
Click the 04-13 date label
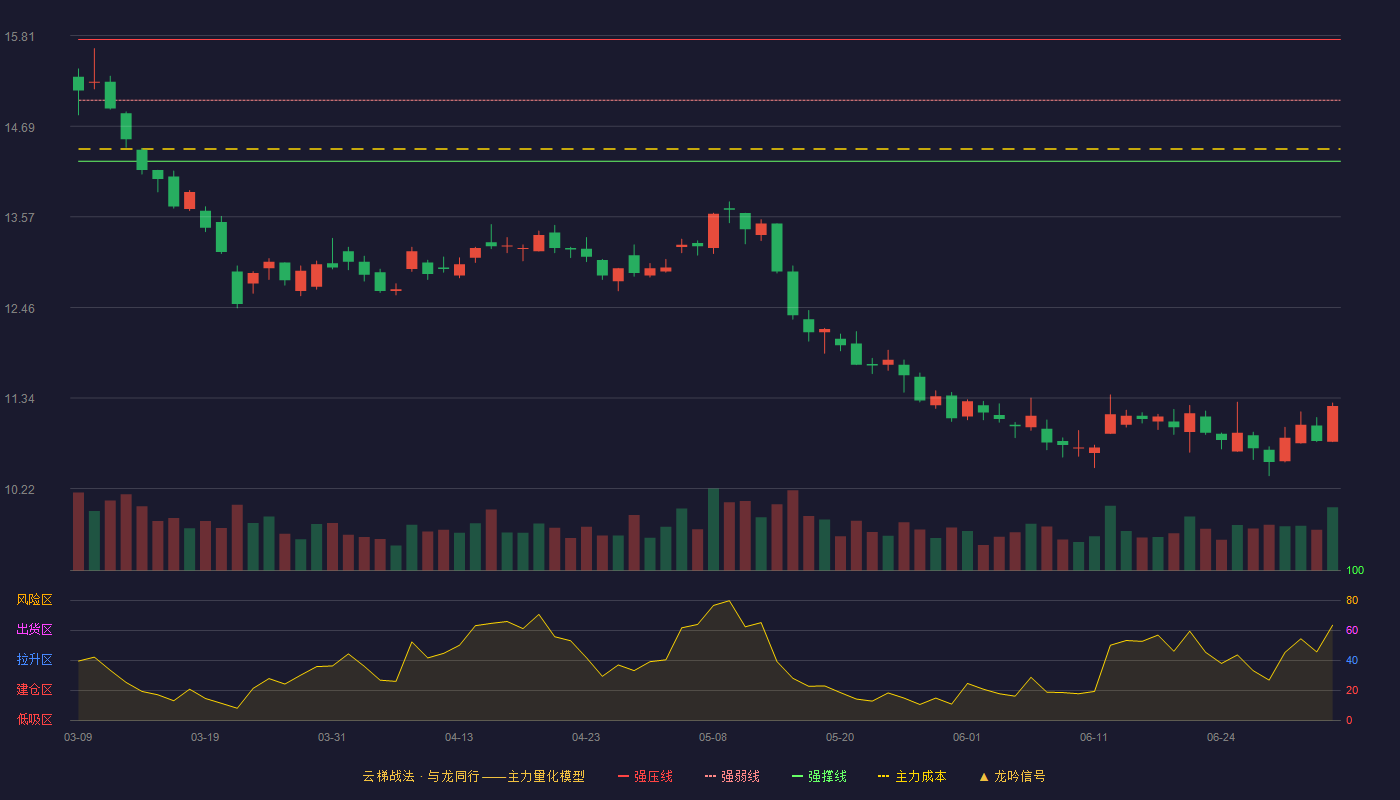(x=459, y=737)
